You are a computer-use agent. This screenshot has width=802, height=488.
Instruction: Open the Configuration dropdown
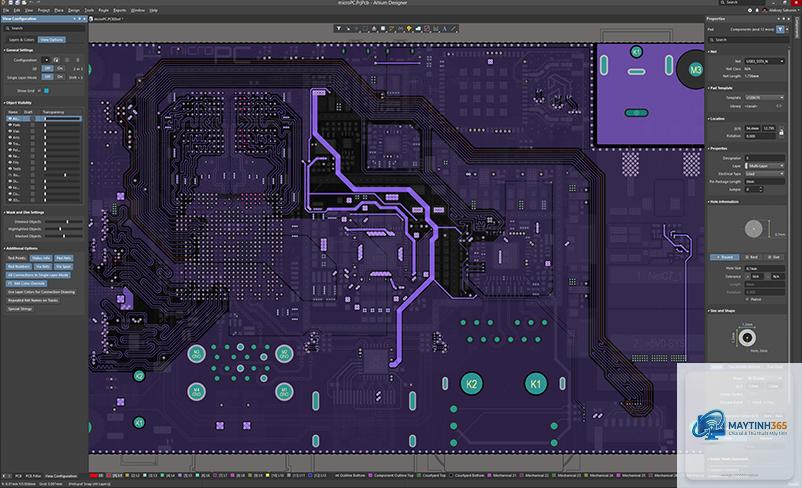45,60
